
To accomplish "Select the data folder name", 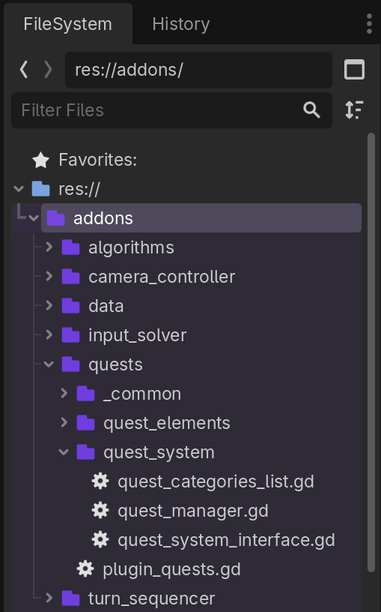I will (x=106, y=306).
